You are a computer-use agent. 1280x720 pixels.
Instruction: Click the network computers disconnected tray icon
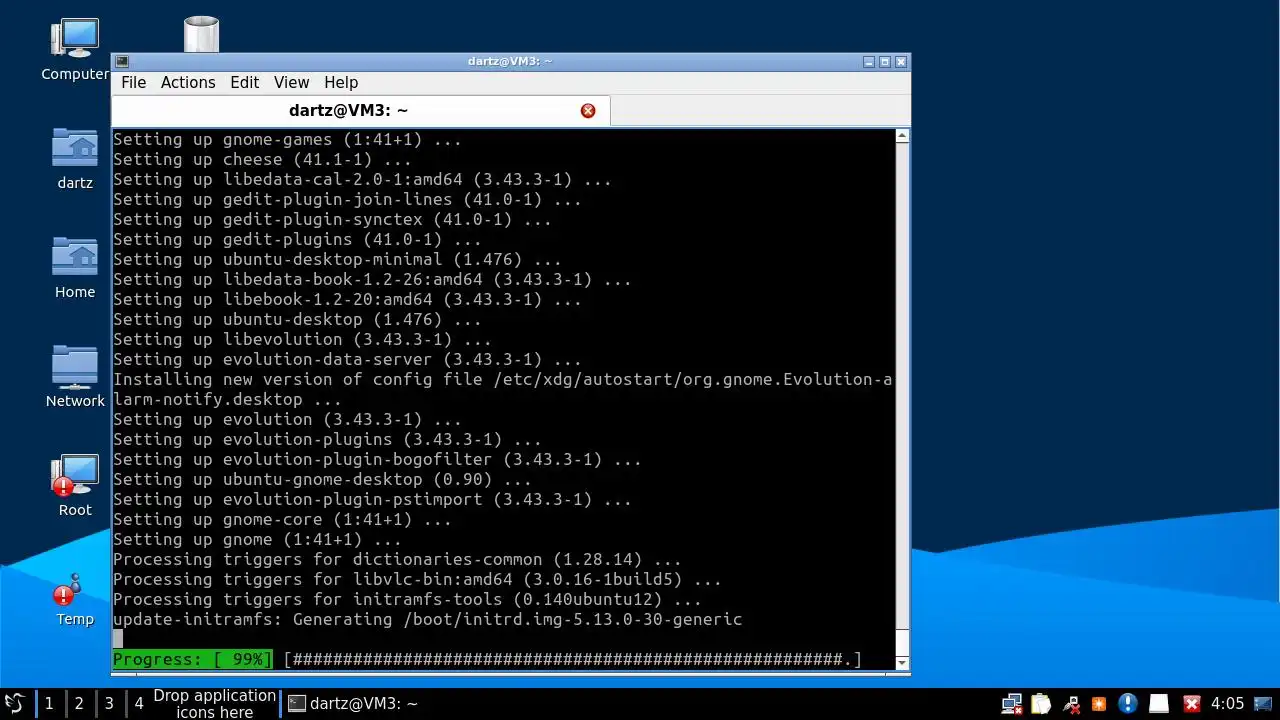click(1012, 703)
